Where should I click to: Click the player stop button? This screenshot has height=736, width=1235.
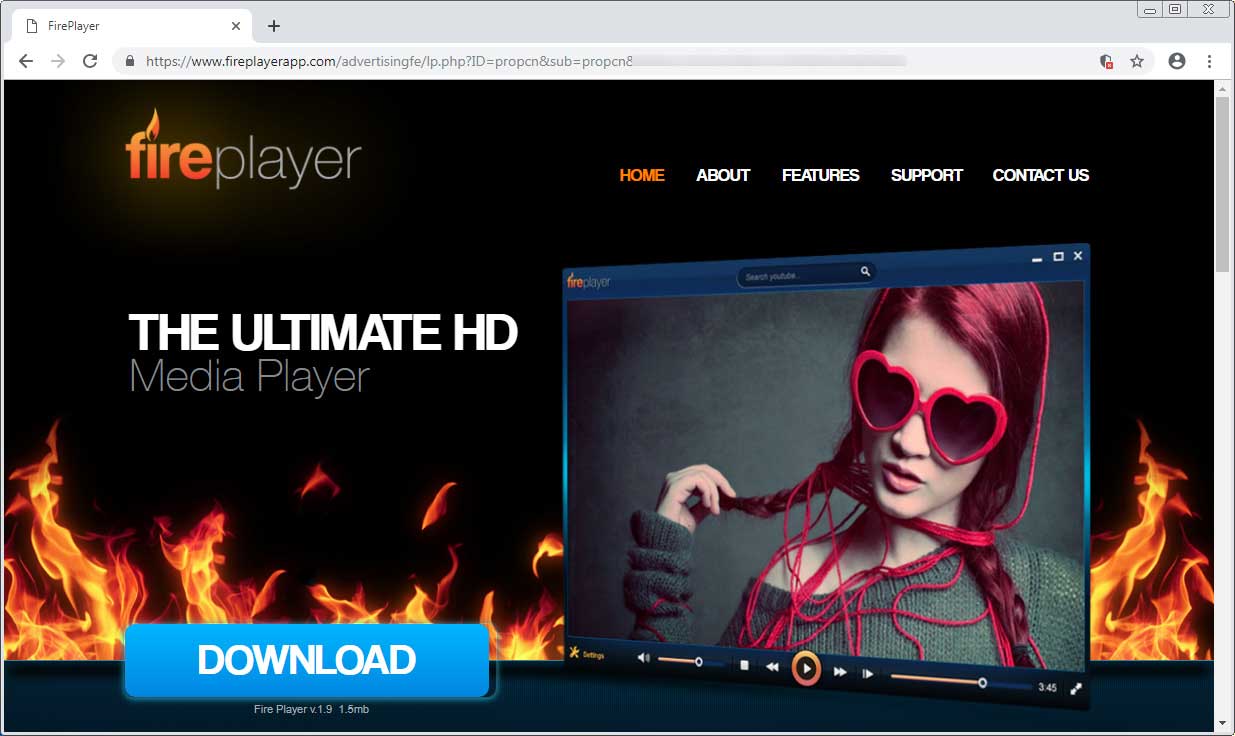[744, 665]
